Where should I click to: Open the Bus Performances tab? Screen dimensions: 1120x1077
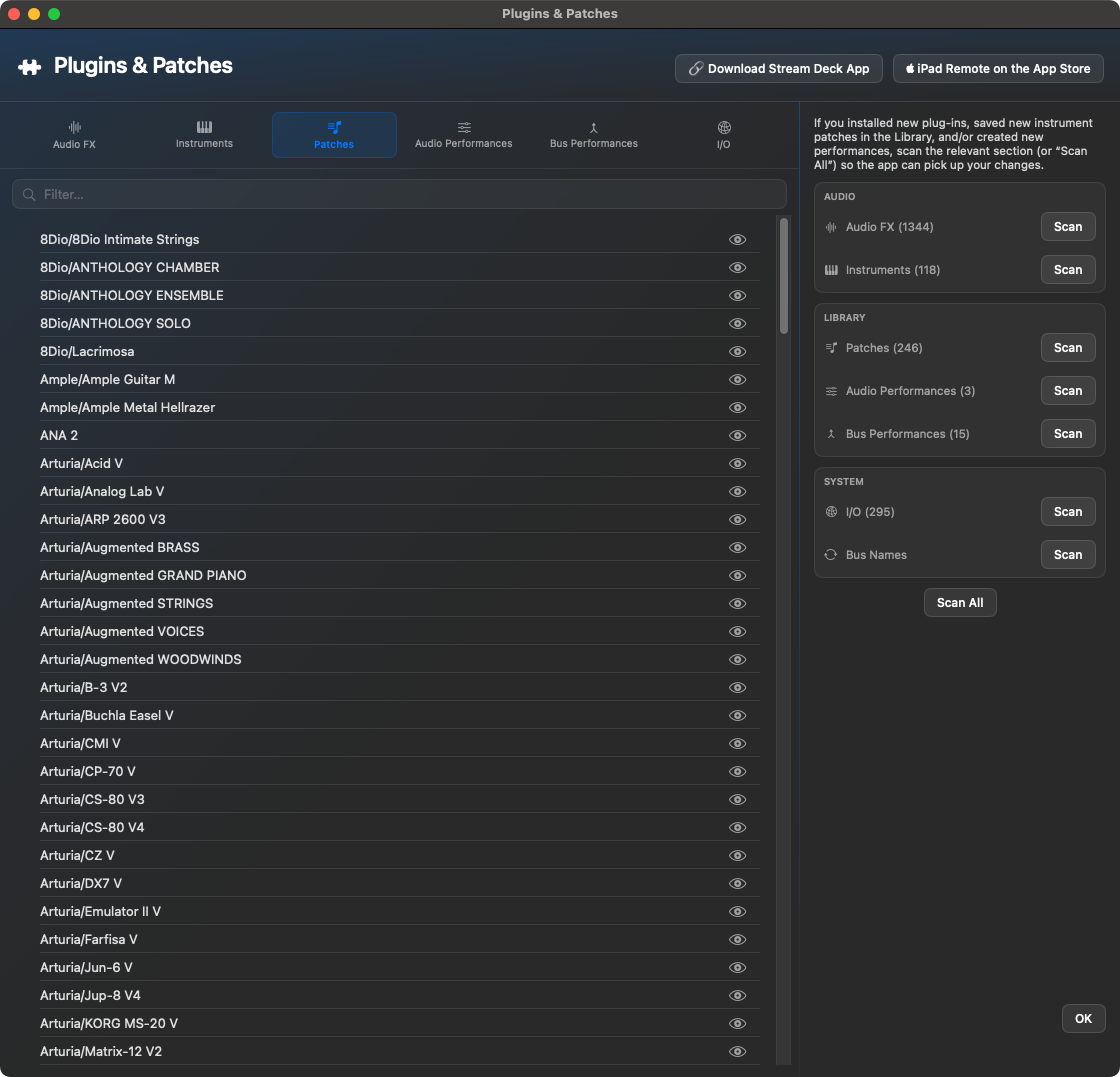pos(594,135)
